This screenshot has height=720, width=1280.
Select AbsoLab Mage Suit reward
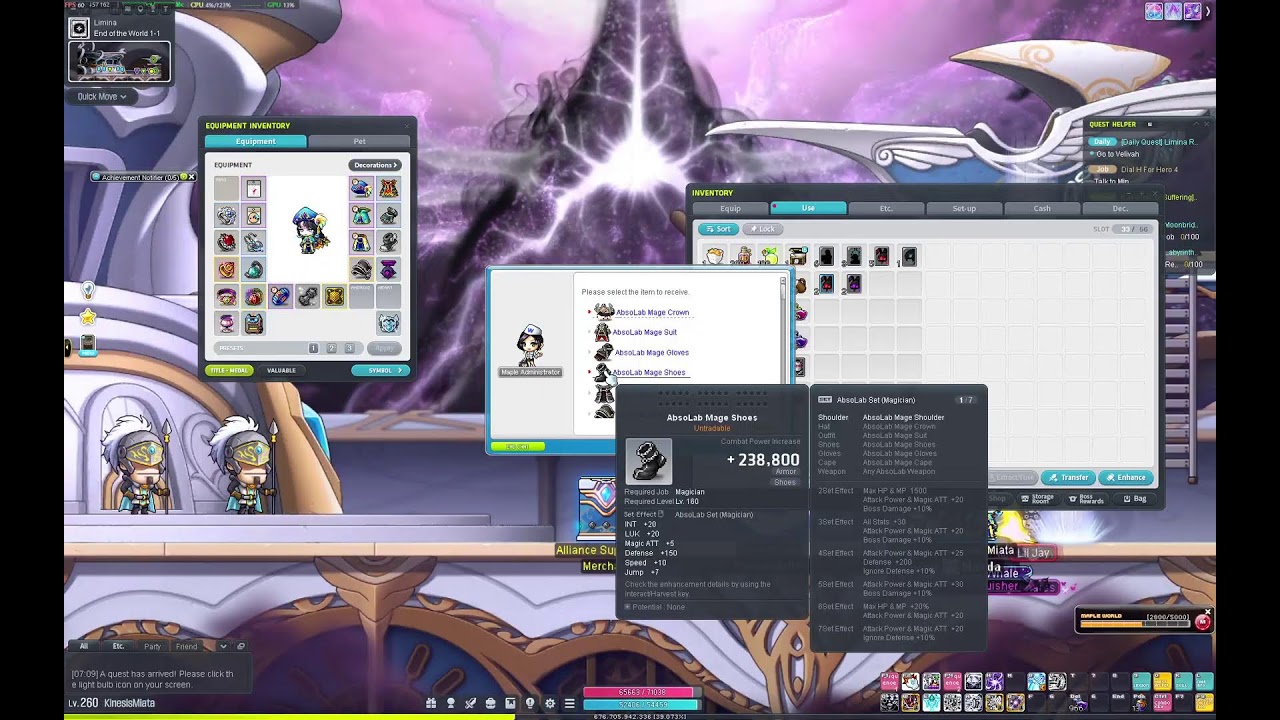tap(644, 332)
